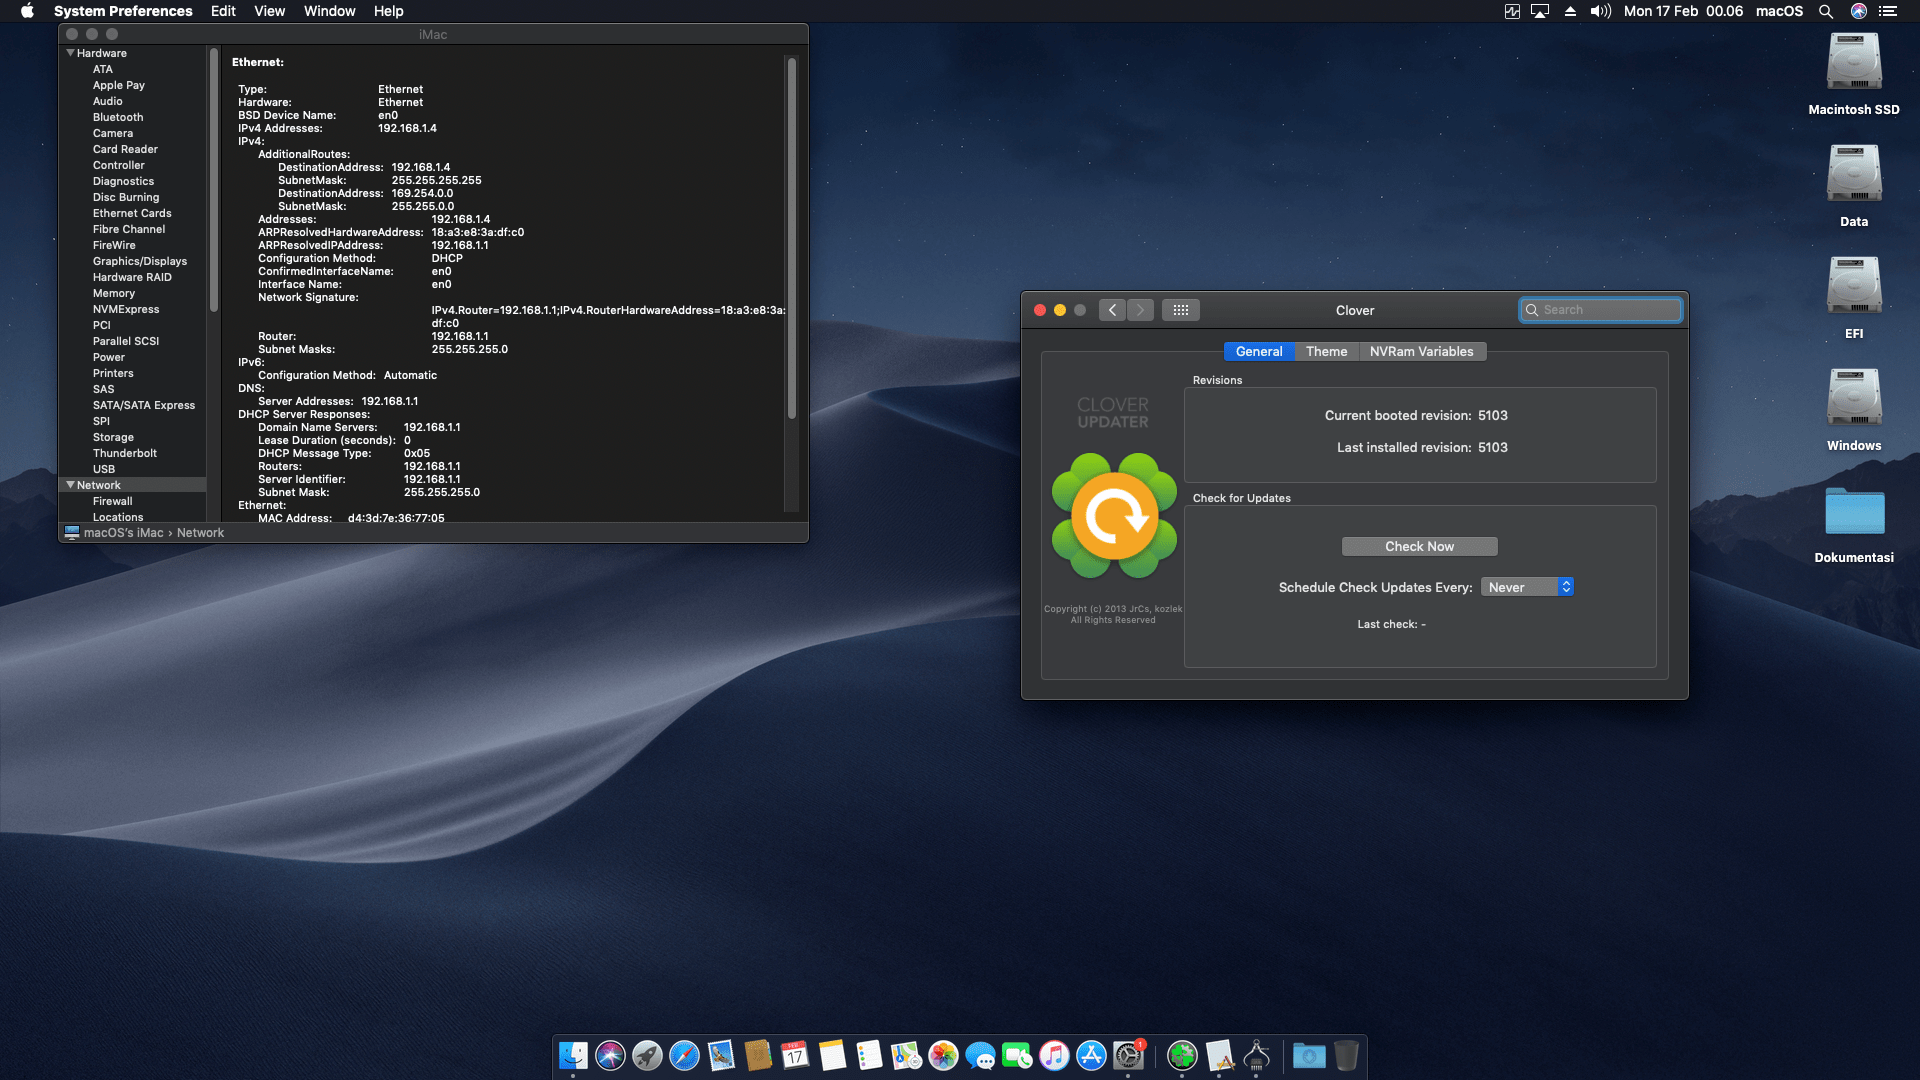Open Trash in dock
The image size is (1920, 1080).
point(1346,1055)
